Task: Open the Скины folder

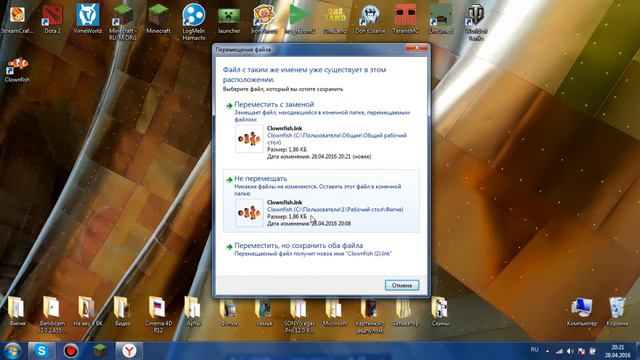Action: tap(441, 311)
